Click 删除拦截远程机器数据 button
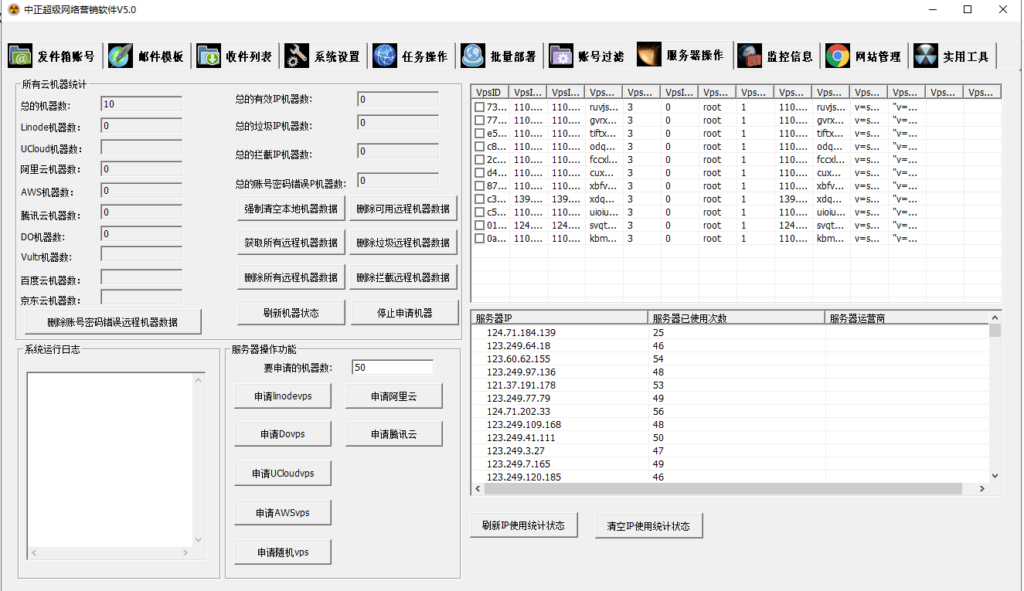1024x591 pixels. tap(403, 278)
